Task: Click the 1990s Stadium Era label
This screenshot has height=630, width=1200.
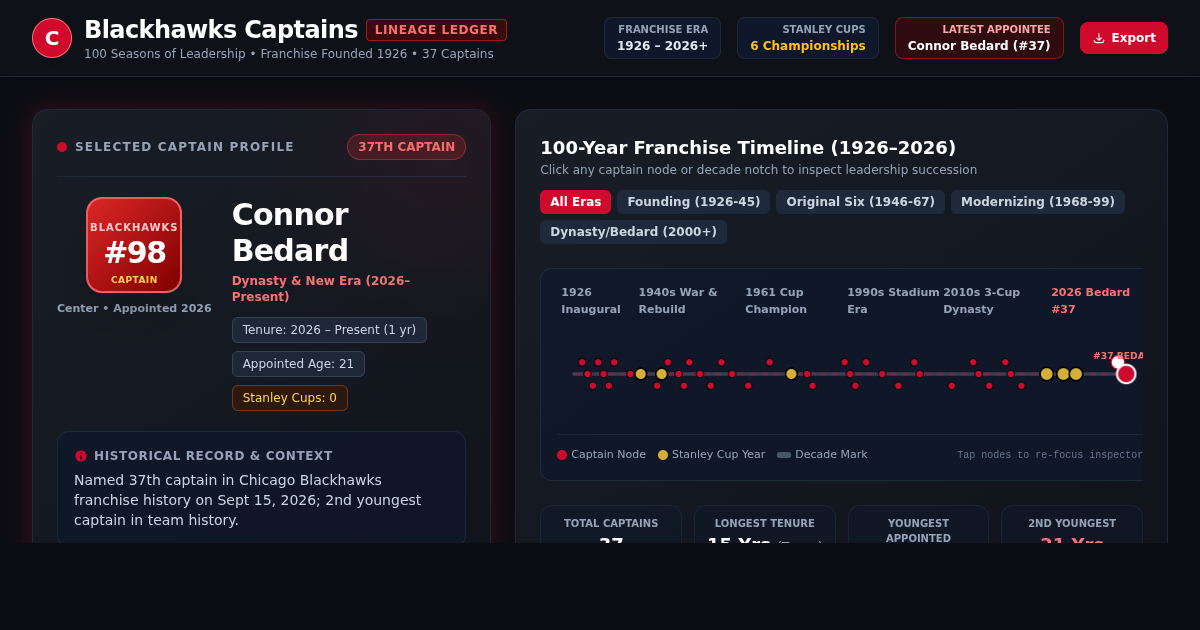Action: [x=893, y=301]
